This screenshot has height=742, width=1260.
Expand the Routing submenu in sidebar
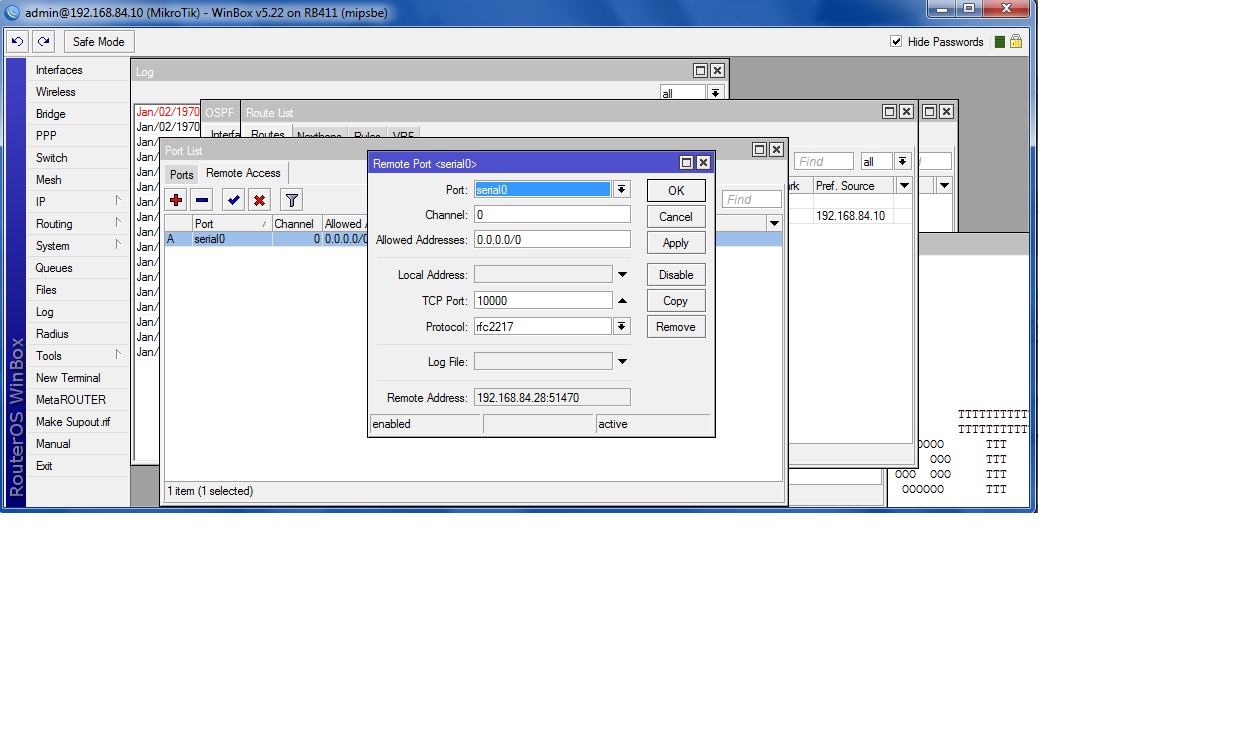[x=78, y=224]
